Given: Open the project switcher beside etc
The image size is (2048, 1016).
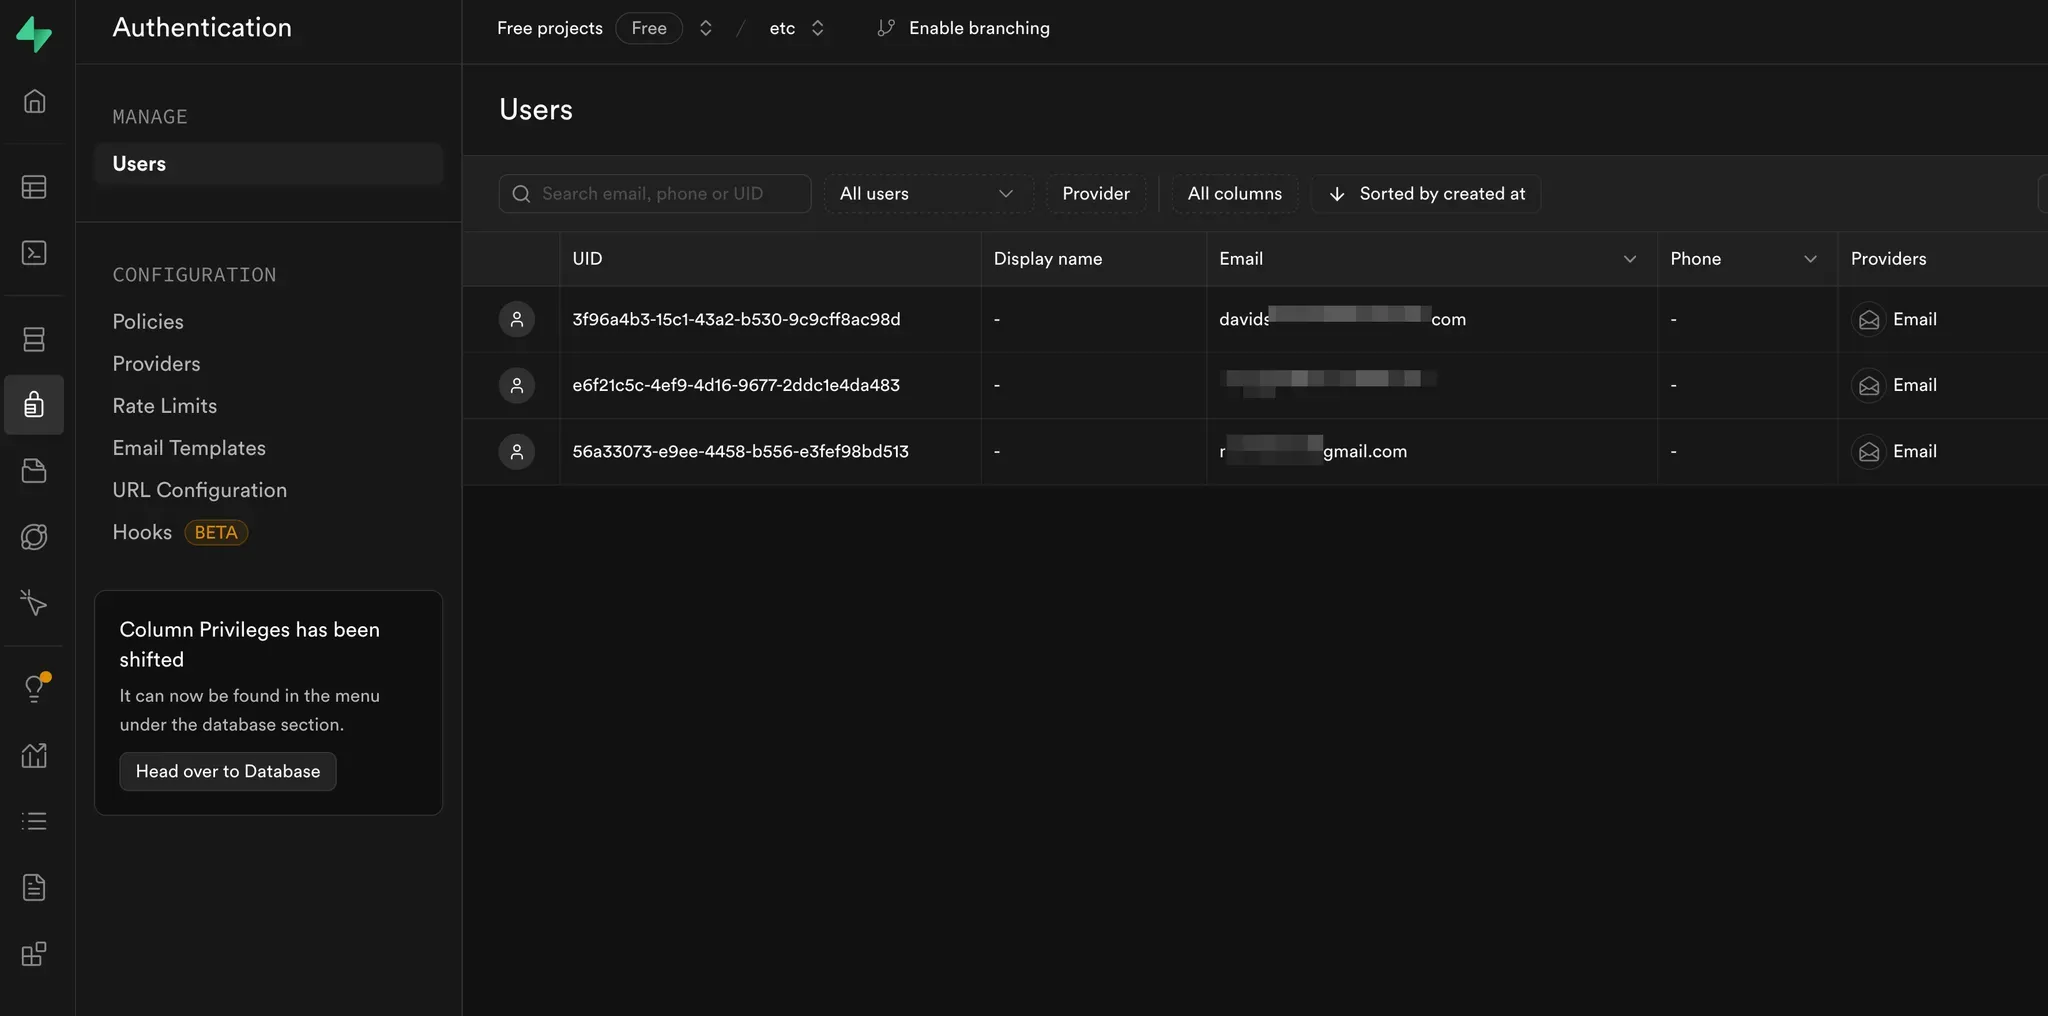Looking at the screenshot, I should (x=818, y=28).
